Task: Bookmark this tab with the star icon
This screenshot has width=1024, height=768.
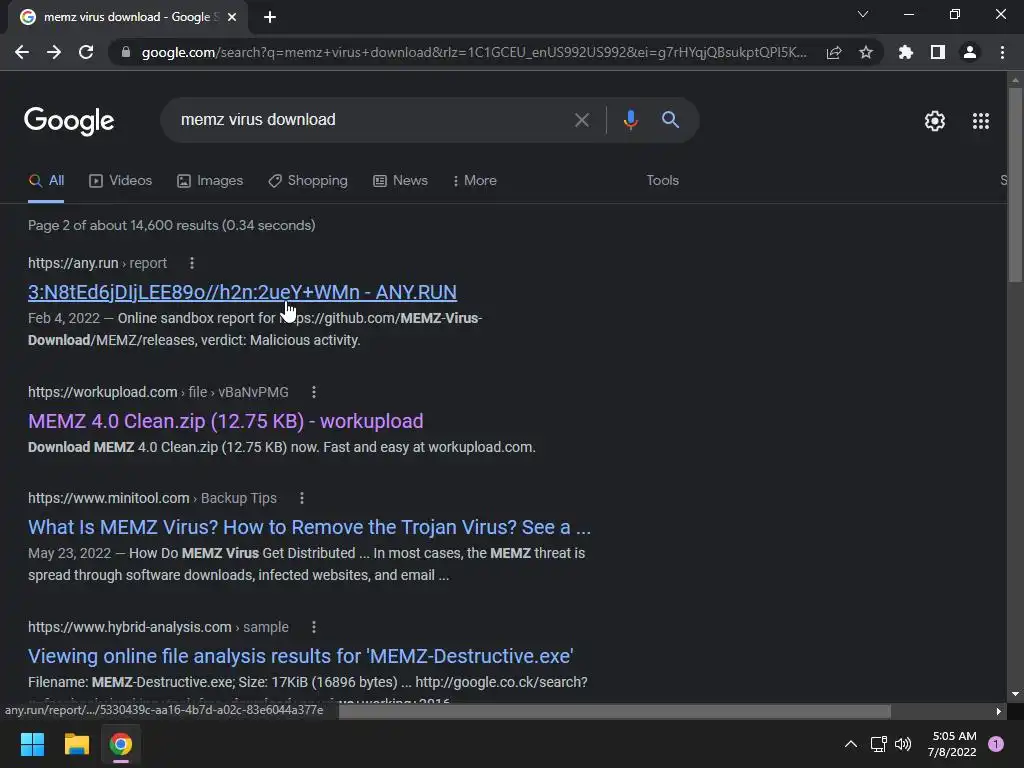Action: click(866, 52)
